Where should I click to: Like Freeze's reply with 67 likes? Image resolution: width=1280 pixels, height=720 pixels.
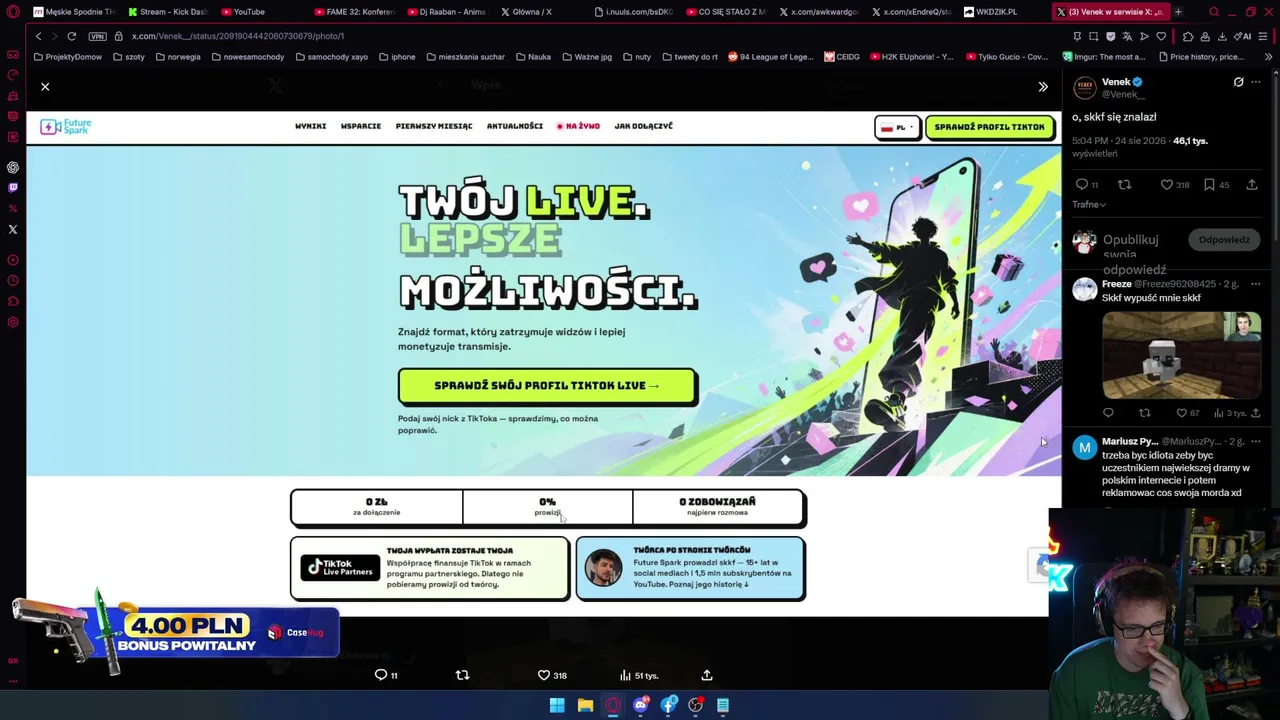coord(1181,413)
